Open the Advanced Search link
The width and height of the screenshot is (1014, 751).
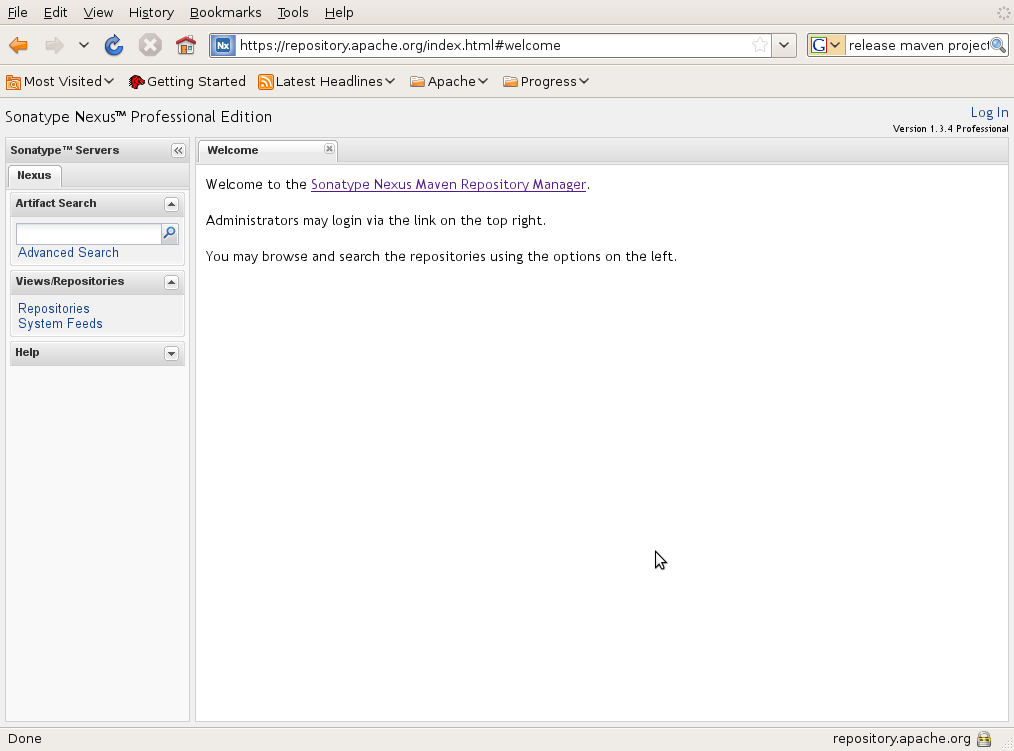68,252
